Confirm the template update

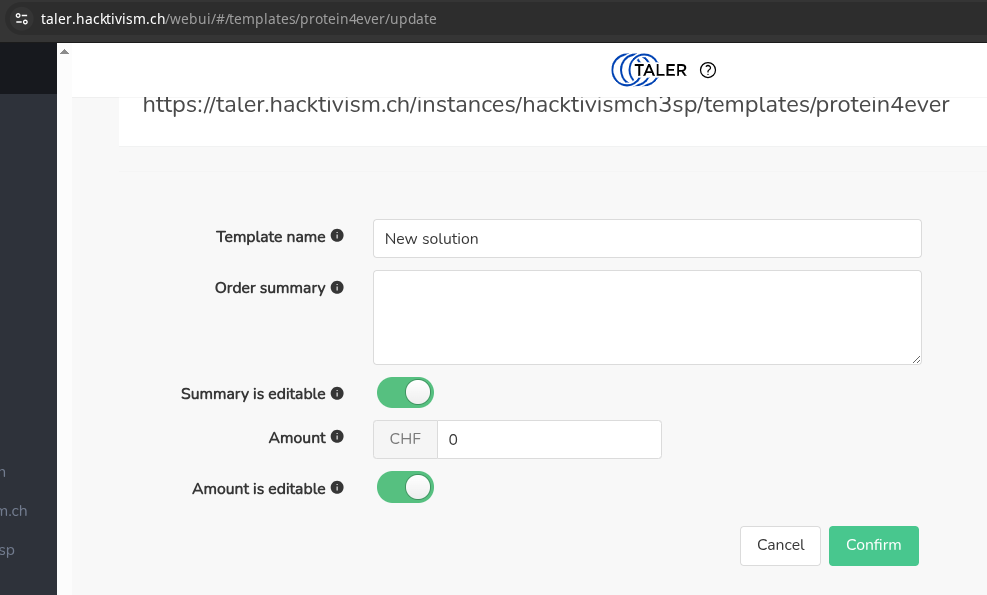pyautogui.click(x=874, y=545)
